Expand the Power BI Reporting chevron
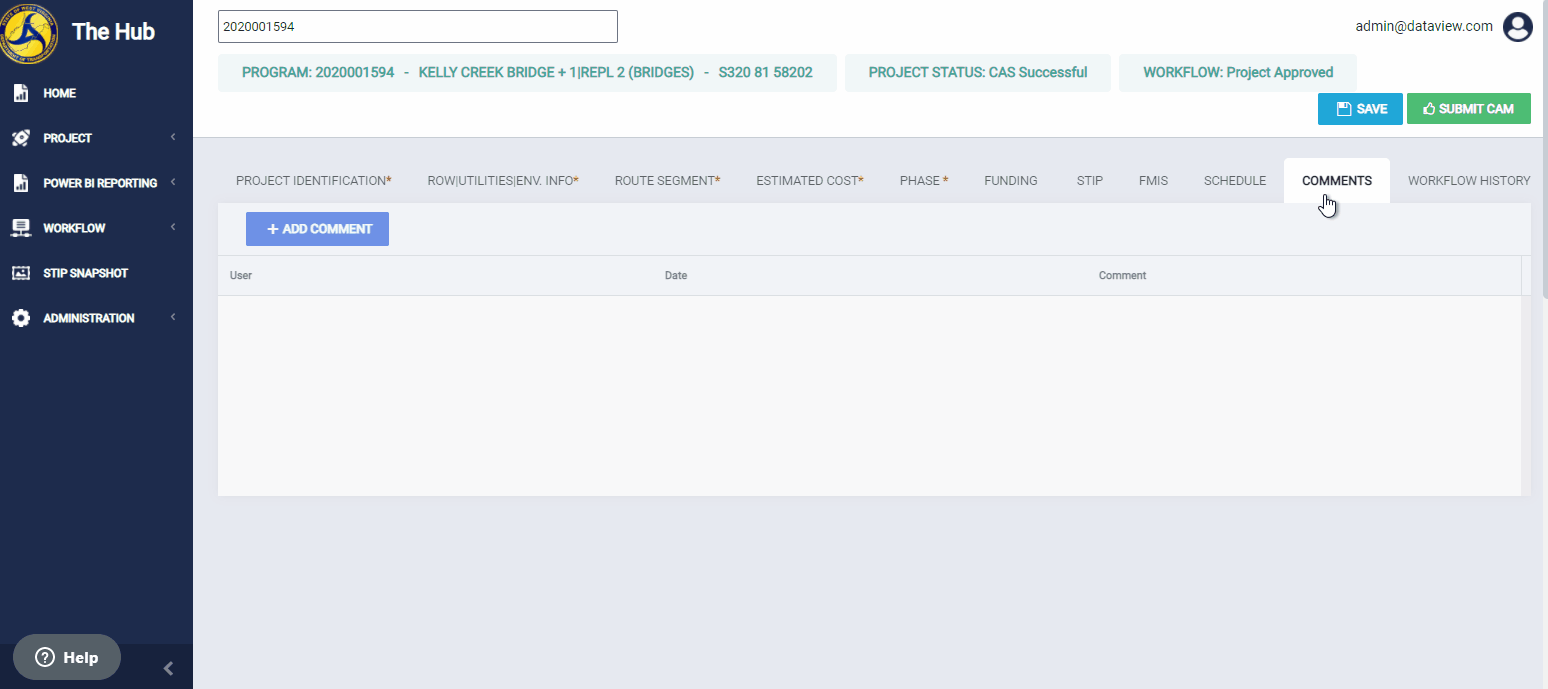This screenshot has width=1548, height=689. point(173,182)
